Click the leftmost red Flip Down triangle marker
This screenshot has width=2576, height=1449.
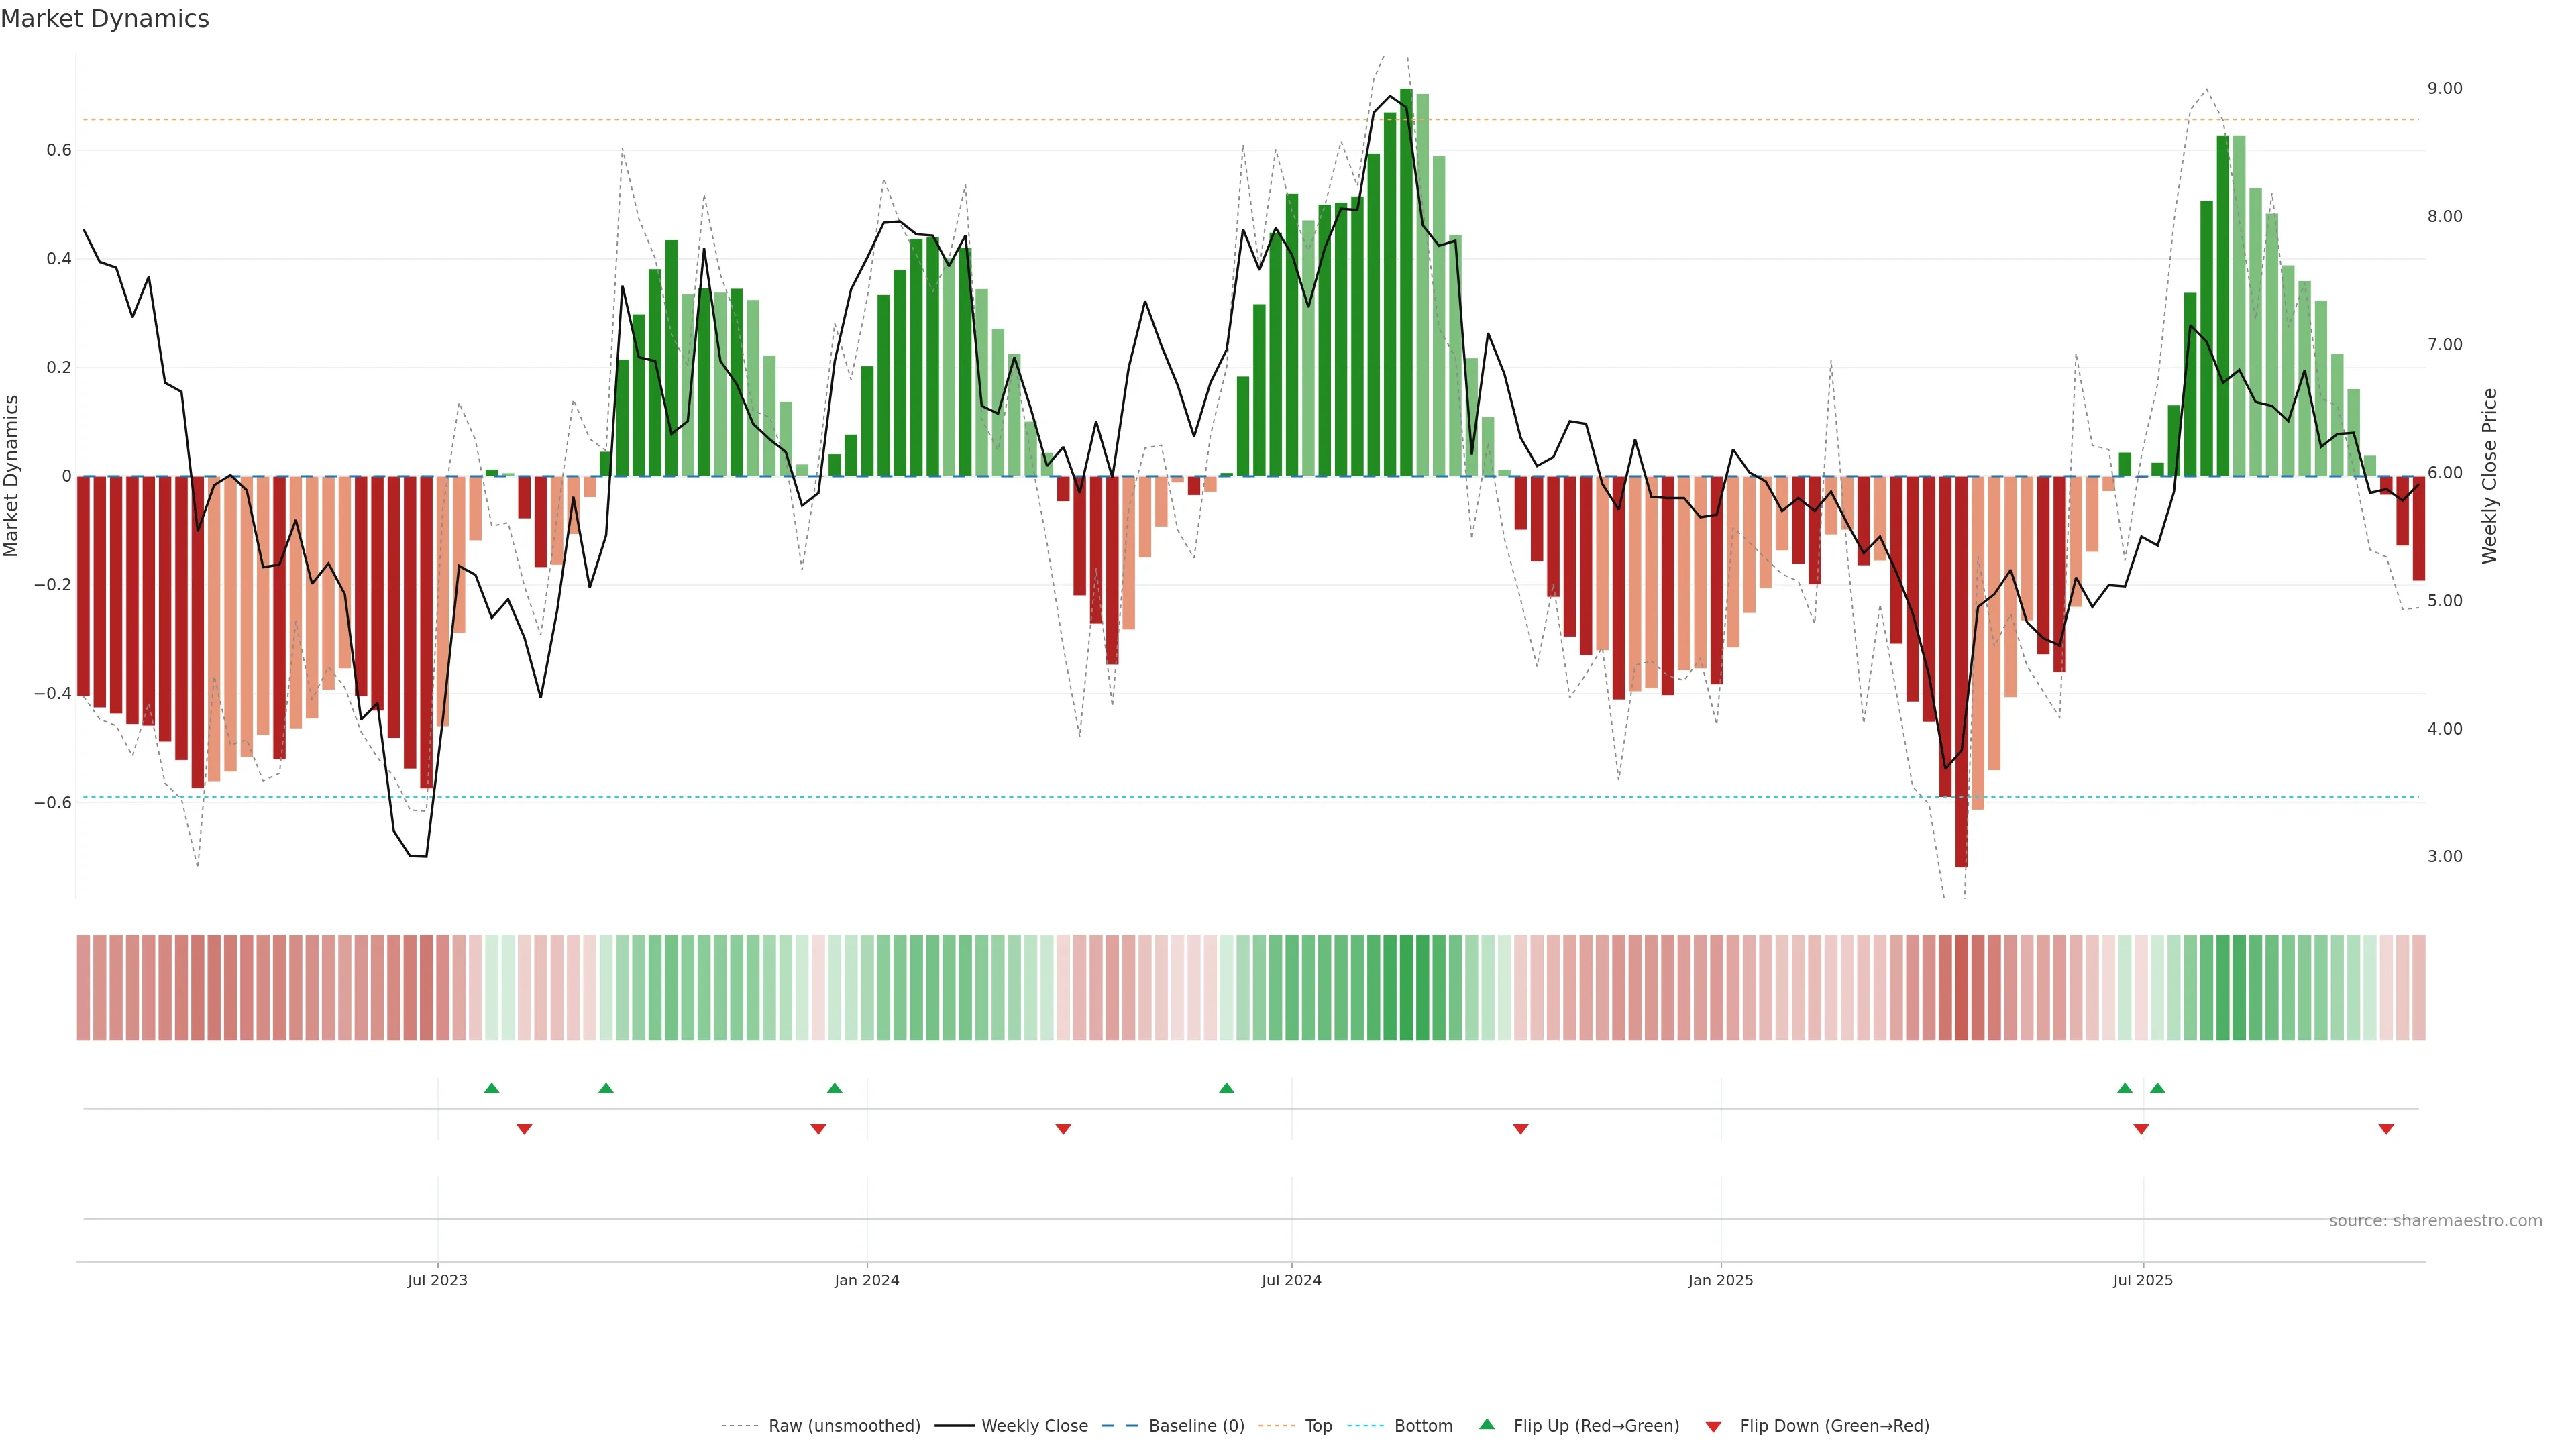[524, 1129]
